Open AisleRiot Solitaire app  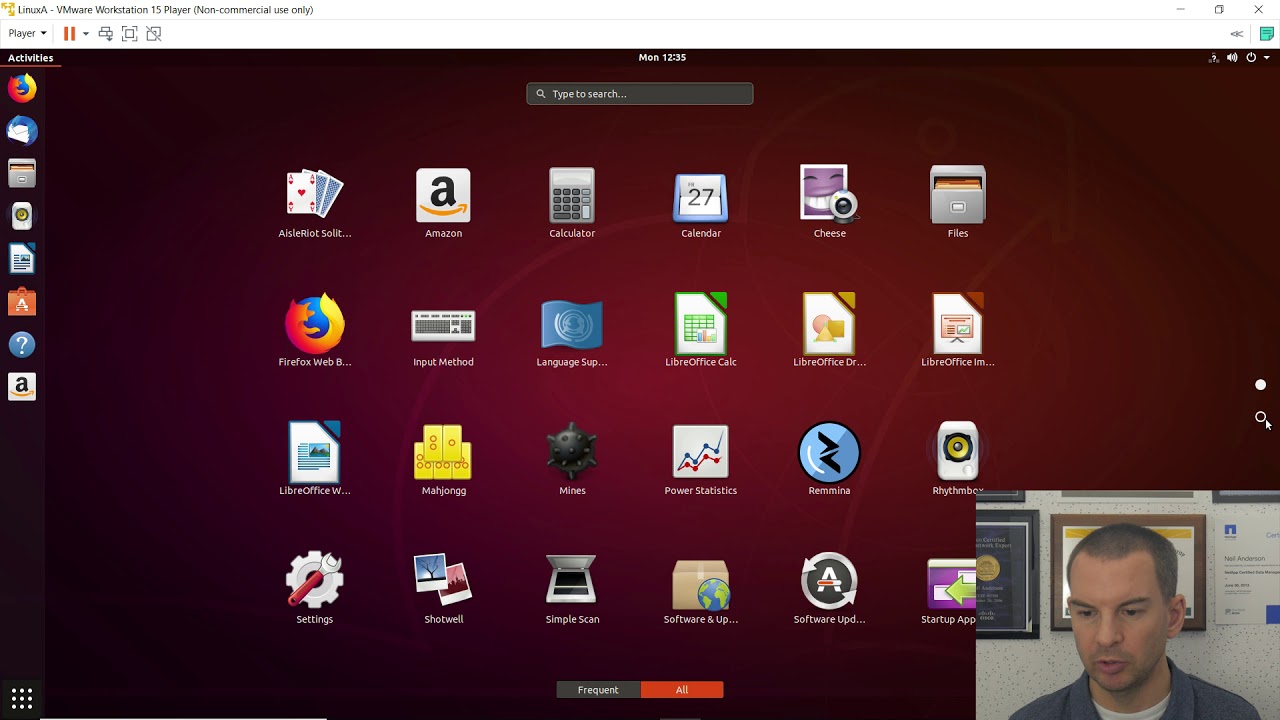[x=314, y=203]
